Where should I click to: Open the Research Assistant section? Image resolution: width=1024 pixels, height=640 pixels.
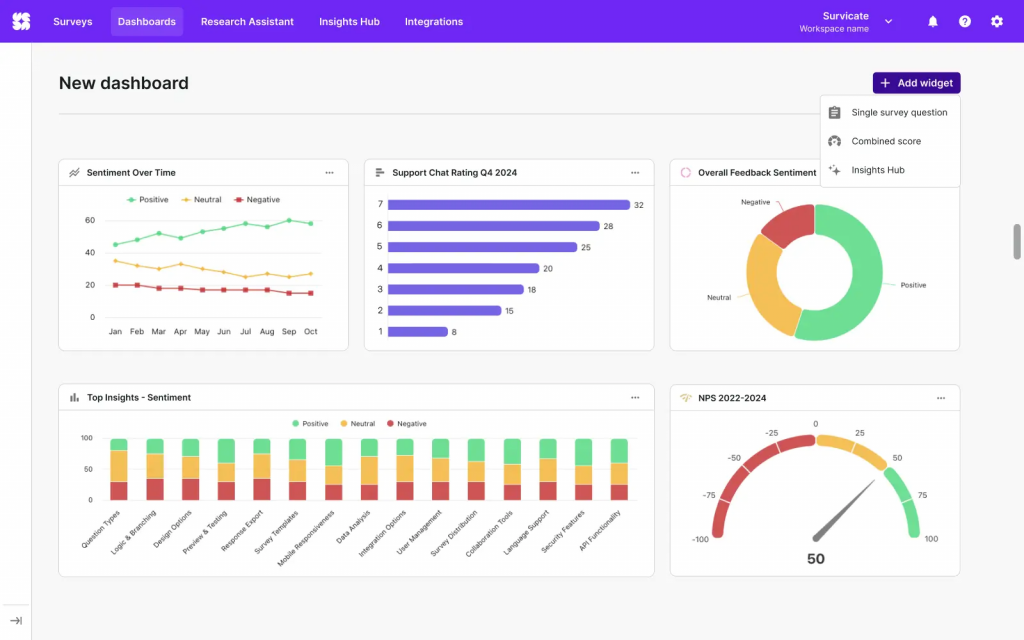point(246,20)
